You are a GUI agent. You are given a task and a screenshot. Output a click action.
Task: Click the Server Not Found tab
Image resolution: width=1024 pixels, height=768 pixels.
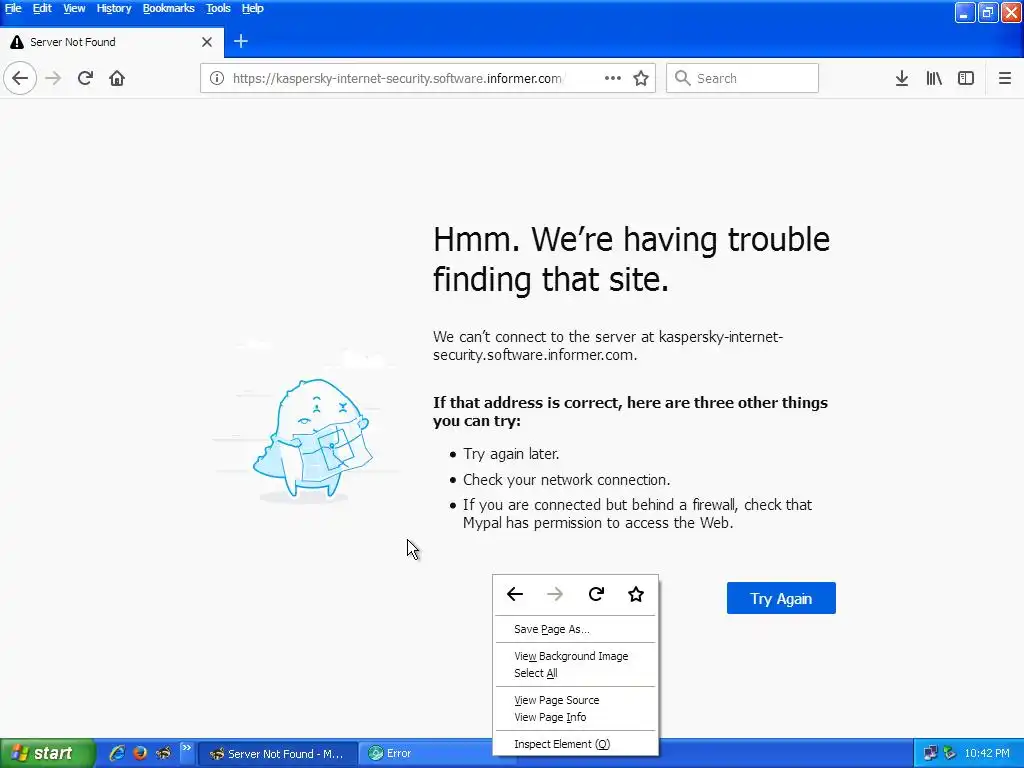click(112, 42)
